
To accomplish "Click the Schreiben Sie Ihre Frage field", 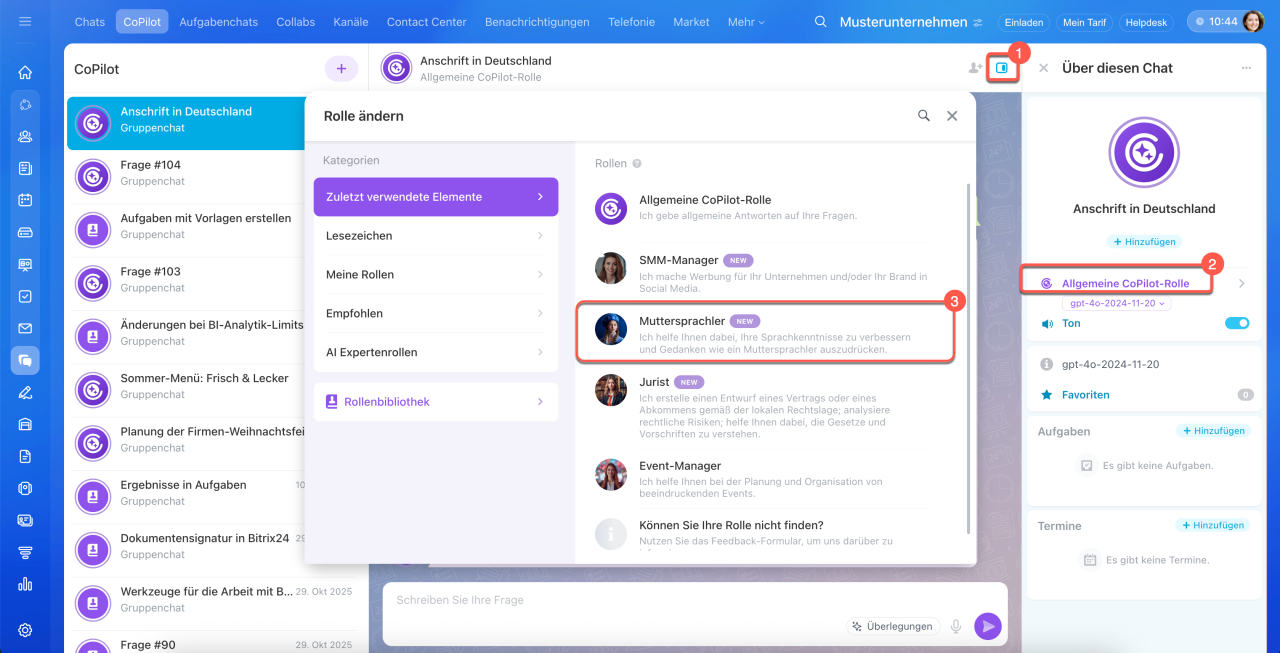I will click(610, 601).
